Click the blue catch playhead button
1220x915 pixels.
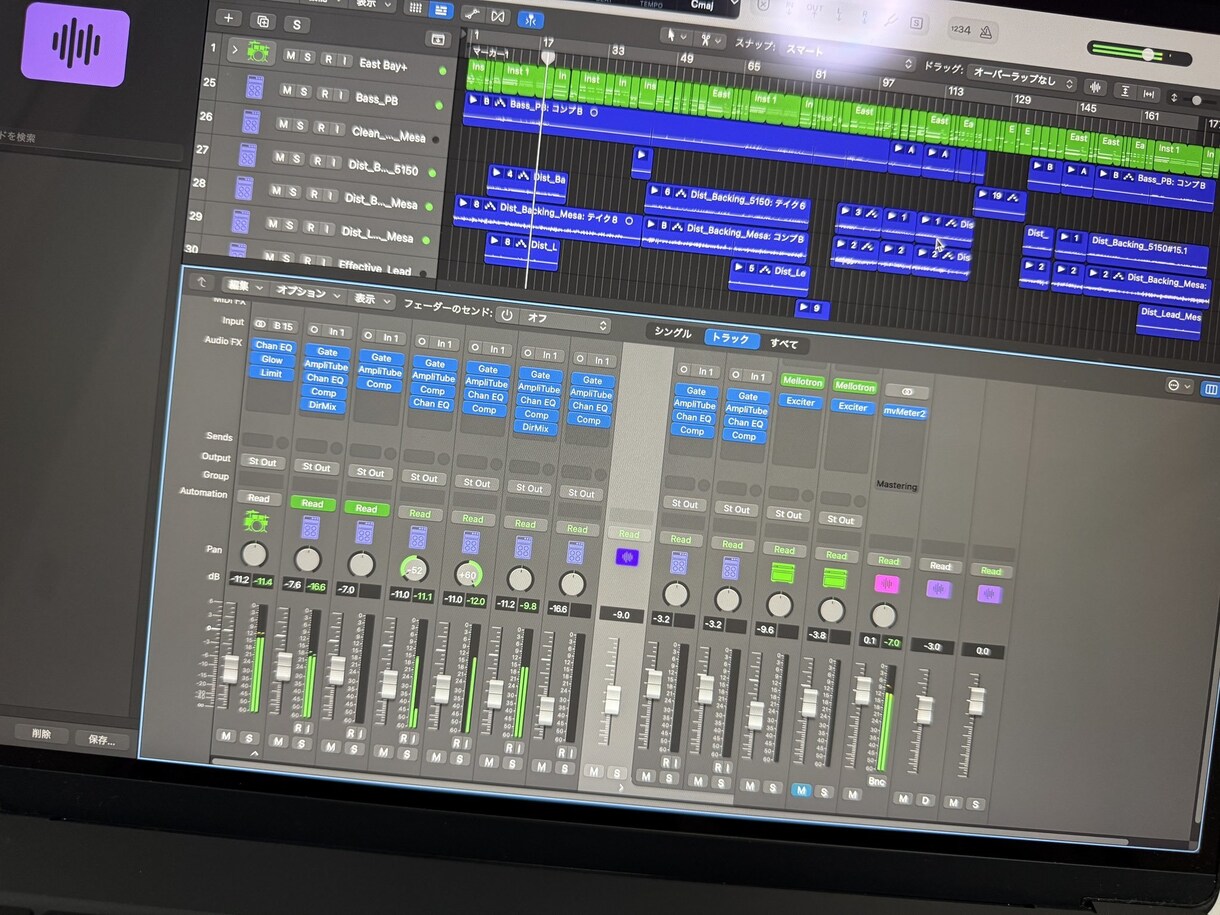tap(532, 18)
